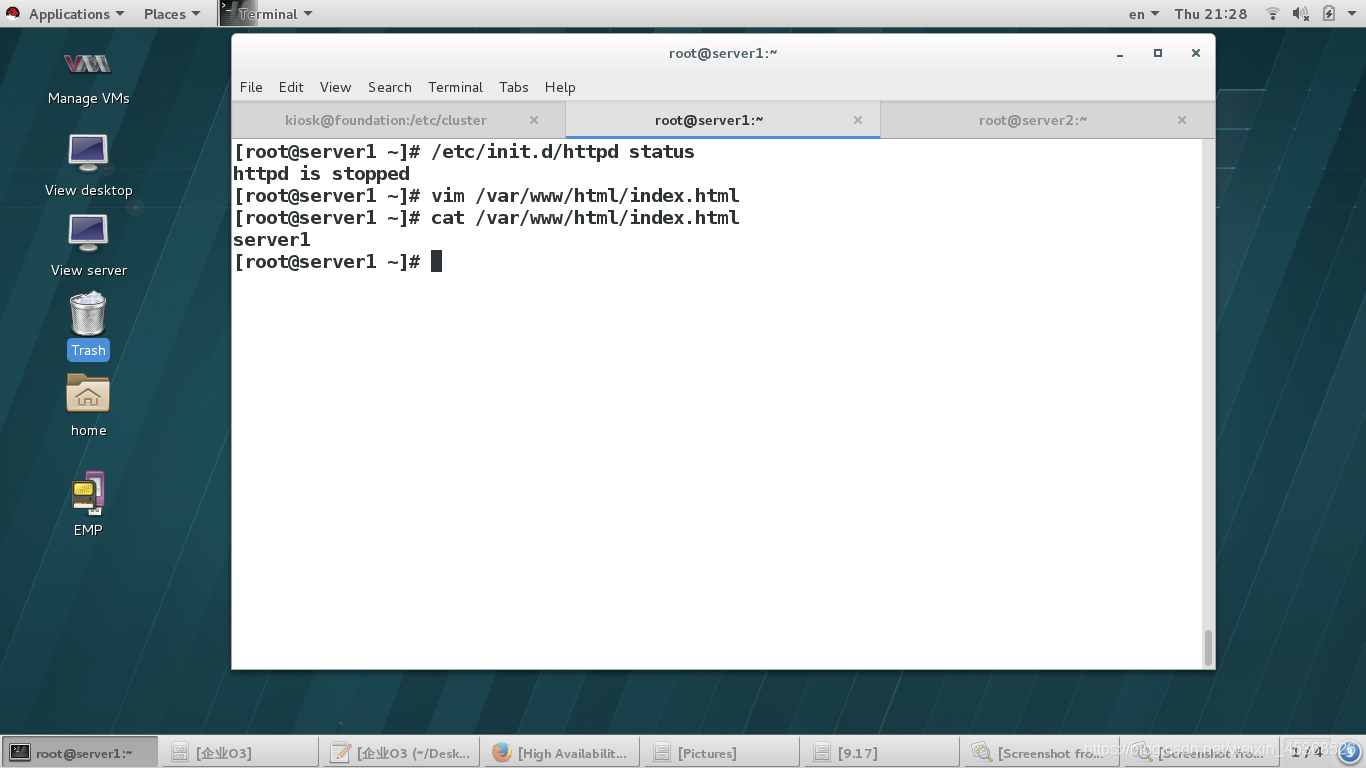Screen dimensions: 1366x768
Task: Select taskbar item [9.17]
Action: click(882, 753)
